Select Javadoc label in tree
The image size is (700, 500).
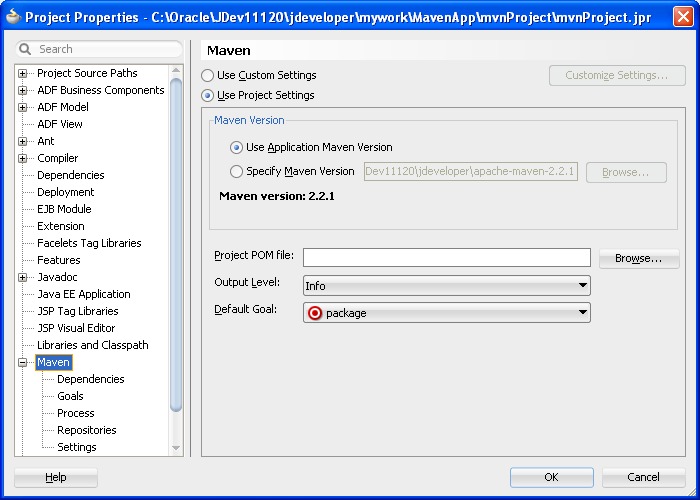[x=57, y=277]
